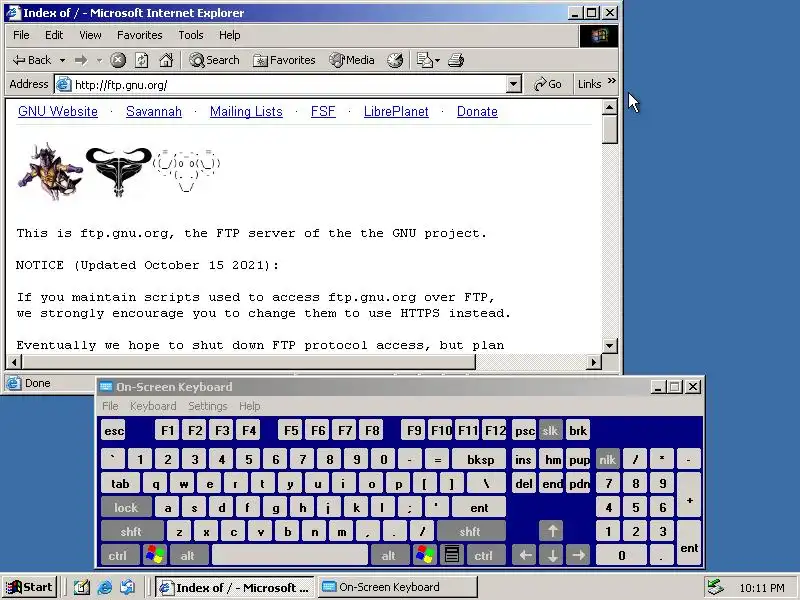
Task: Click the page's vertical scrollbar up arrow
Action: tap(610, 107)
